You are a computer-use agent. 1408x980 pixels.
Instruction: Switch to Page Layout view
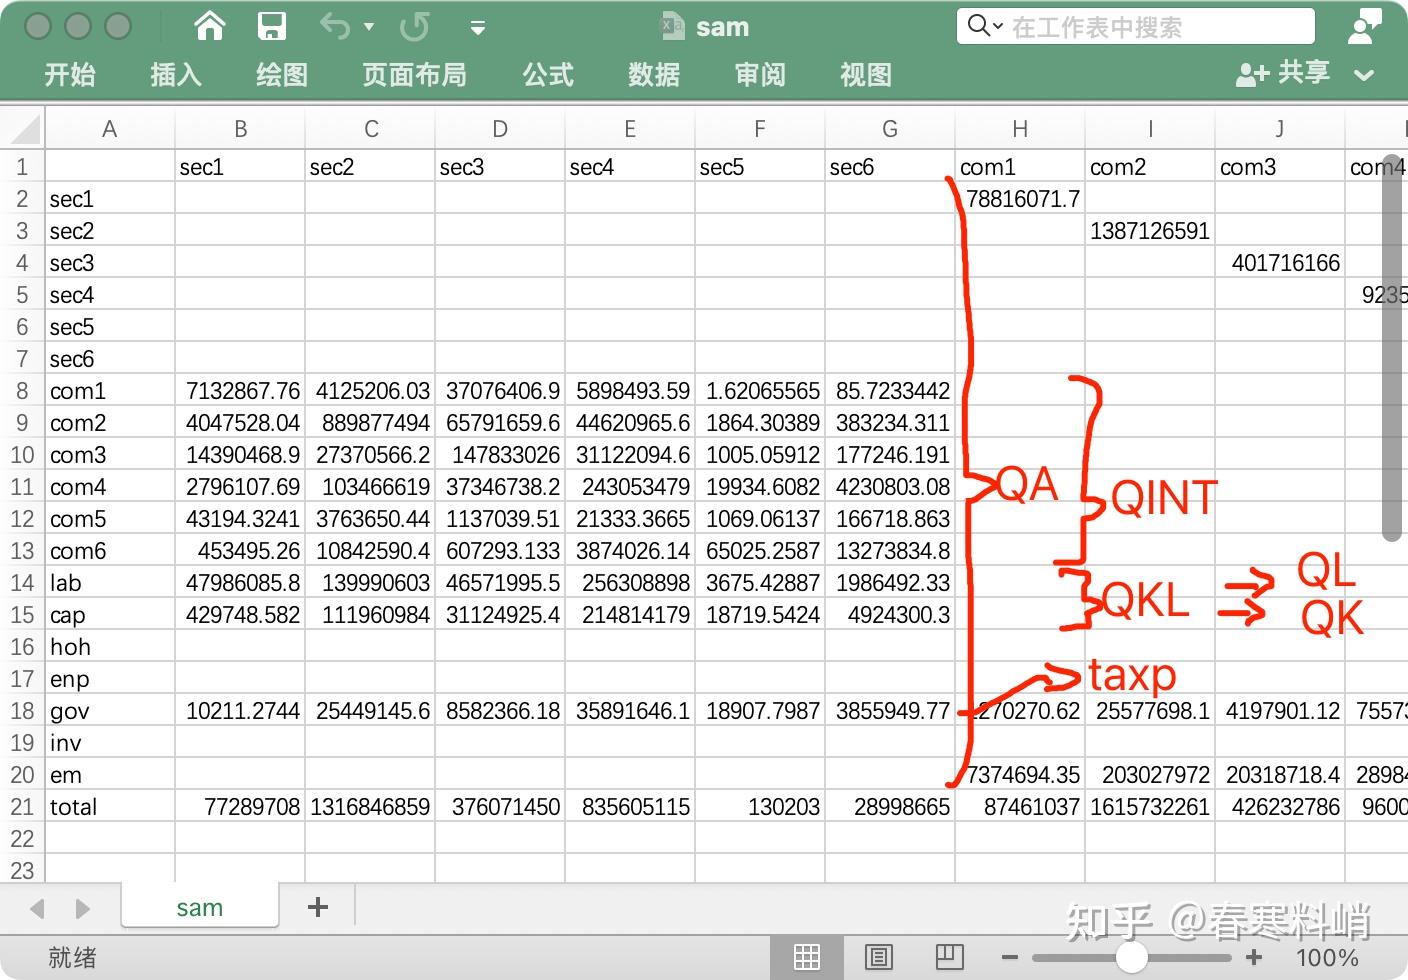click(878, 957)
